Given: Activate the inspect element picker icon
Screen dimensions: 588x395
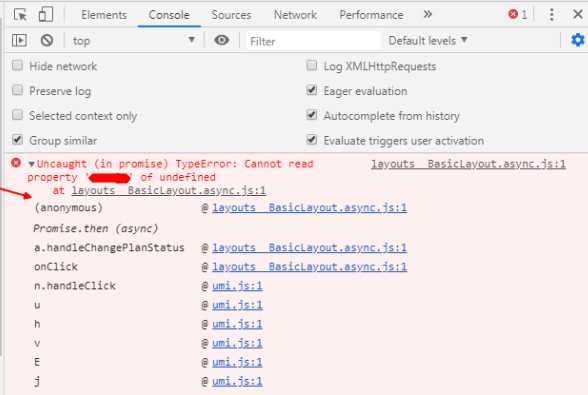Looking at the screenshot, I should tap(20, 15).
